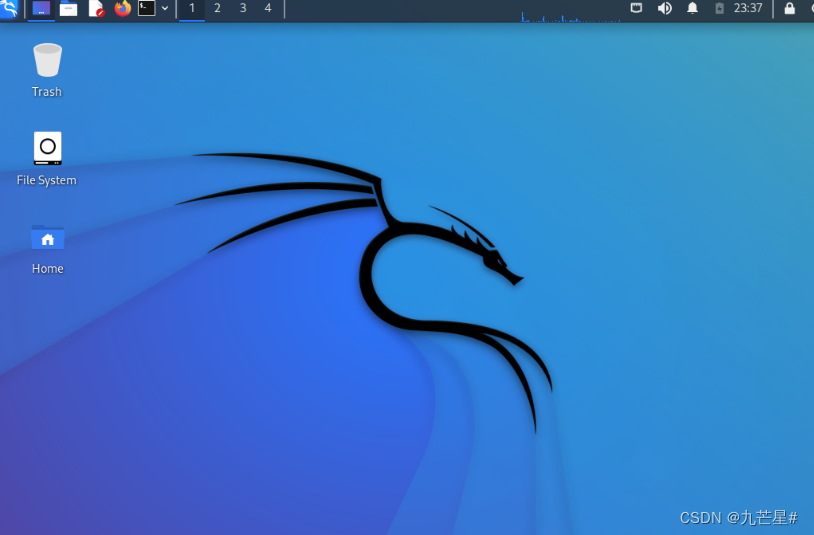Open the power manager battery icon
The image size is (814, 535).
(x=720, y=8)
